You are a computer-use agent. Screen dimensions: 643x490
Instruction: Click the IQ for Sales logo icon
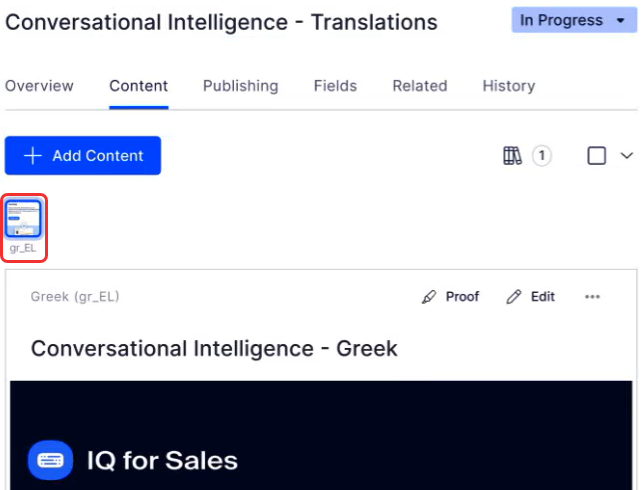click(x=50, y=461)
